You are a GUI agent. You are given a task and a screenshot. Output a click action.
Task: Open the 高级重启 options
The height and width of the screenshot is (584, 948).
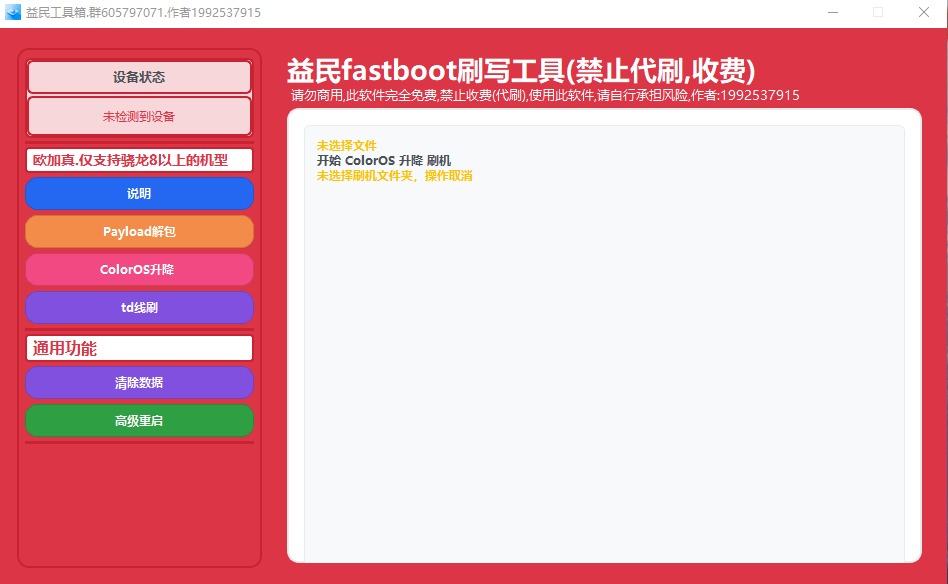(x=139, y=421)
